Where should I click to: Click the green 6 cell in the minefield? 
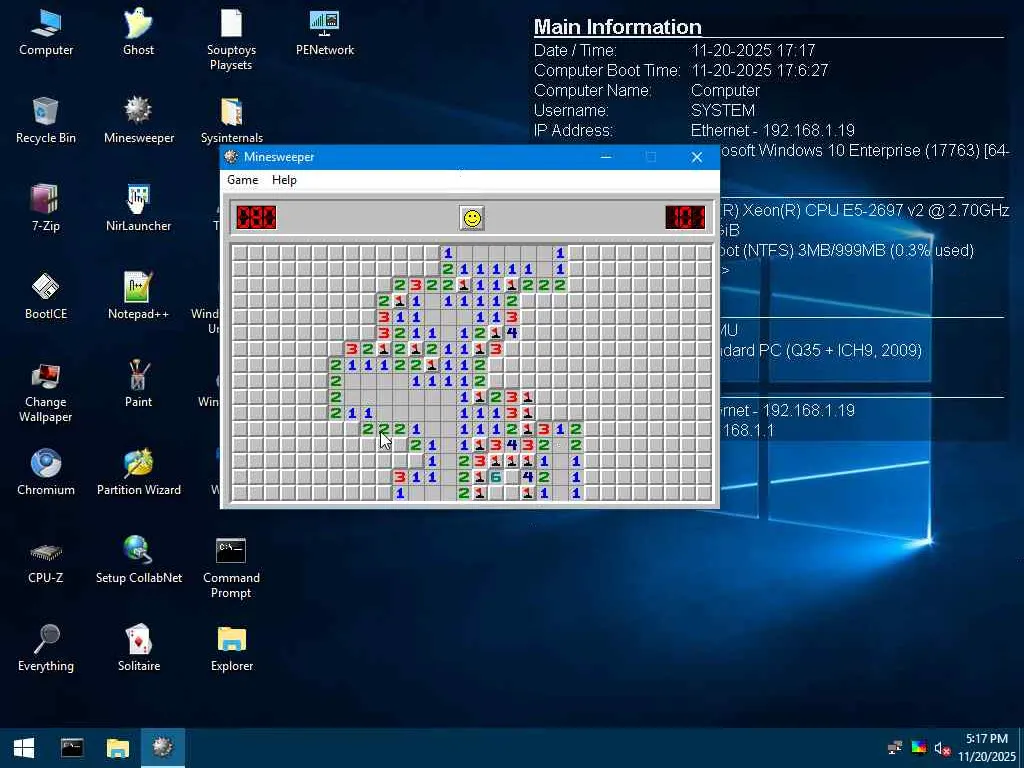click(496, 477)
